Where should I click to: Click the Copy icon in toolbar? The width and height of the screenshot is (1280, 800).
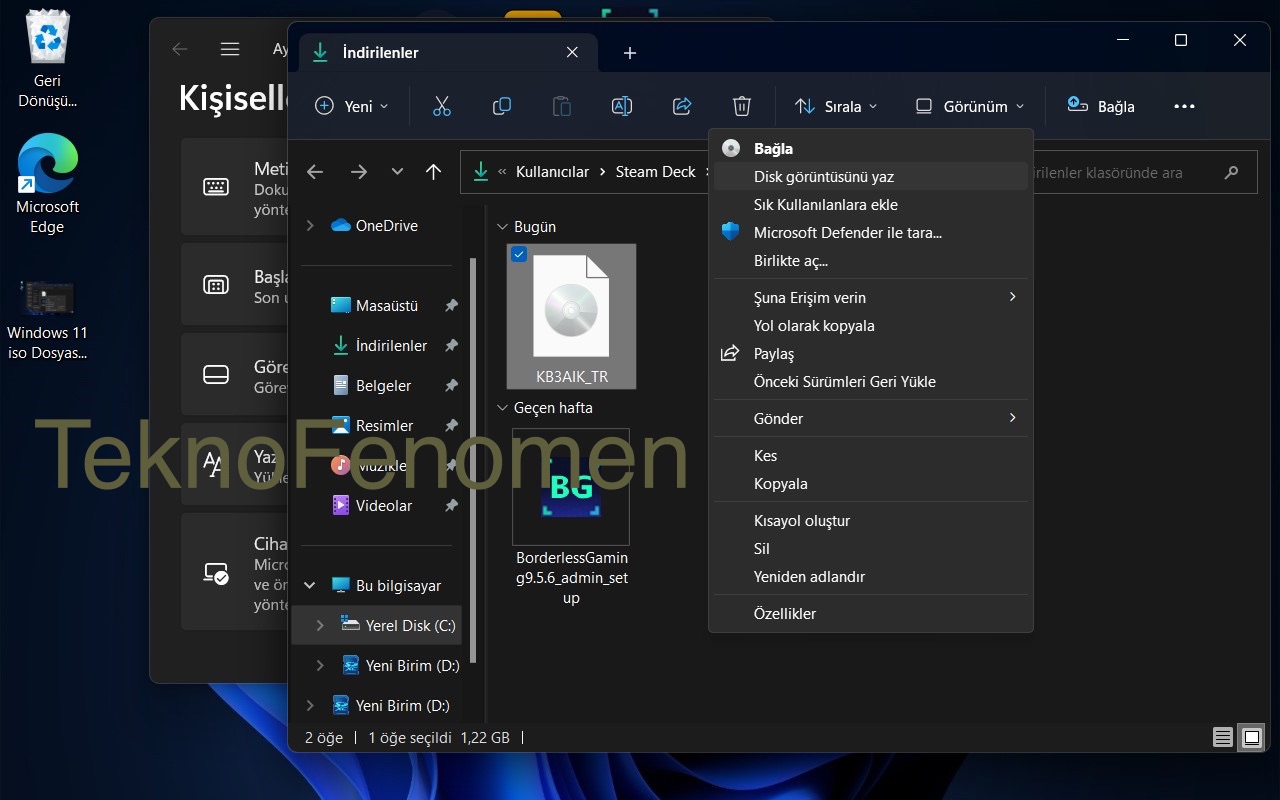tap(502, 106)
